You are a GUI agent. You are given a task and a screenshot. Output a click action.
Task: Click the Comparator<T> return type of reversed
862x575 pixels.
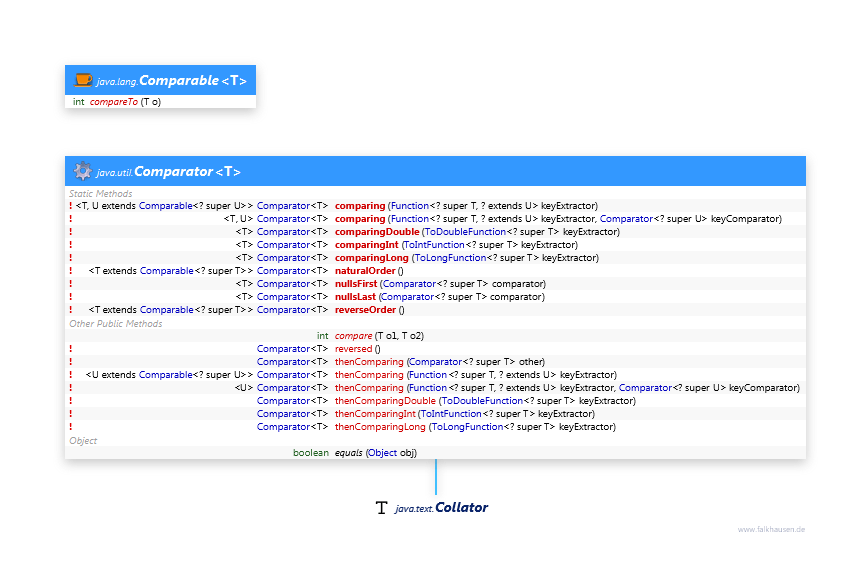tap(292, 349)
